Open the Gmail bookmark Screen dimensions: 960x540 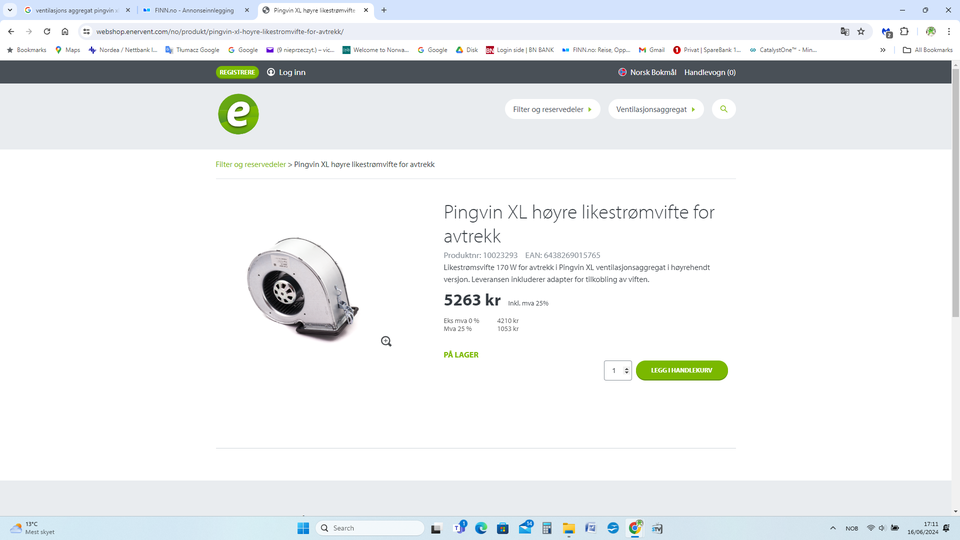tap(651, 50)
